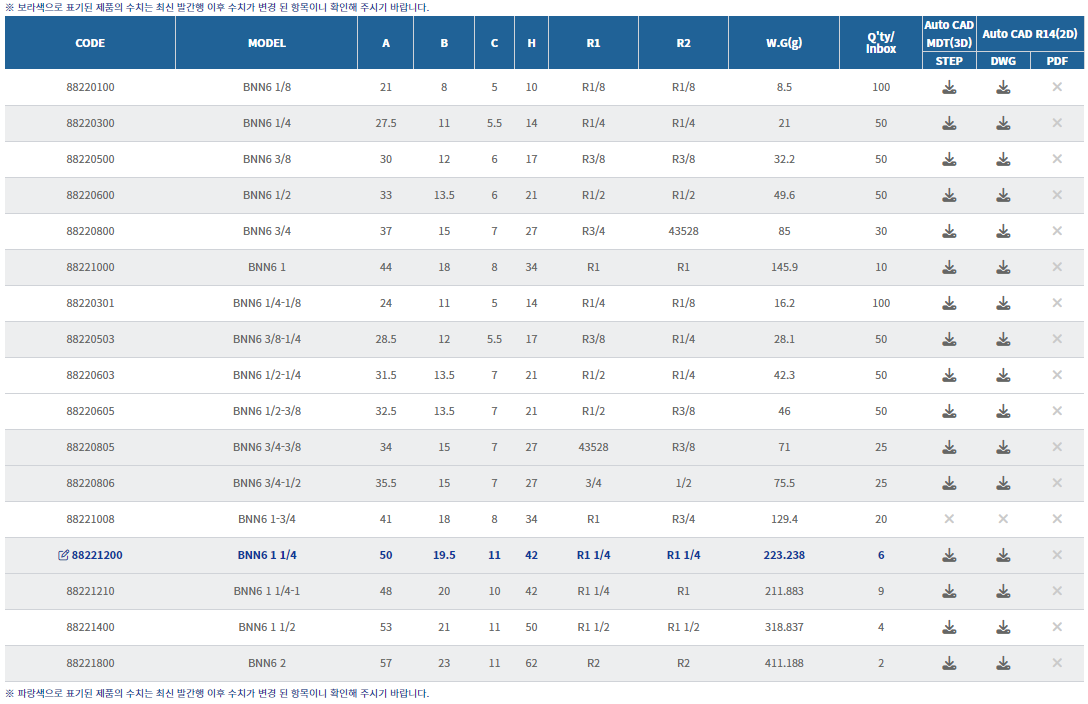Download DWG file for code 88221210
Viewport: 1088px width, 704px height.
tap(1003, 591)
